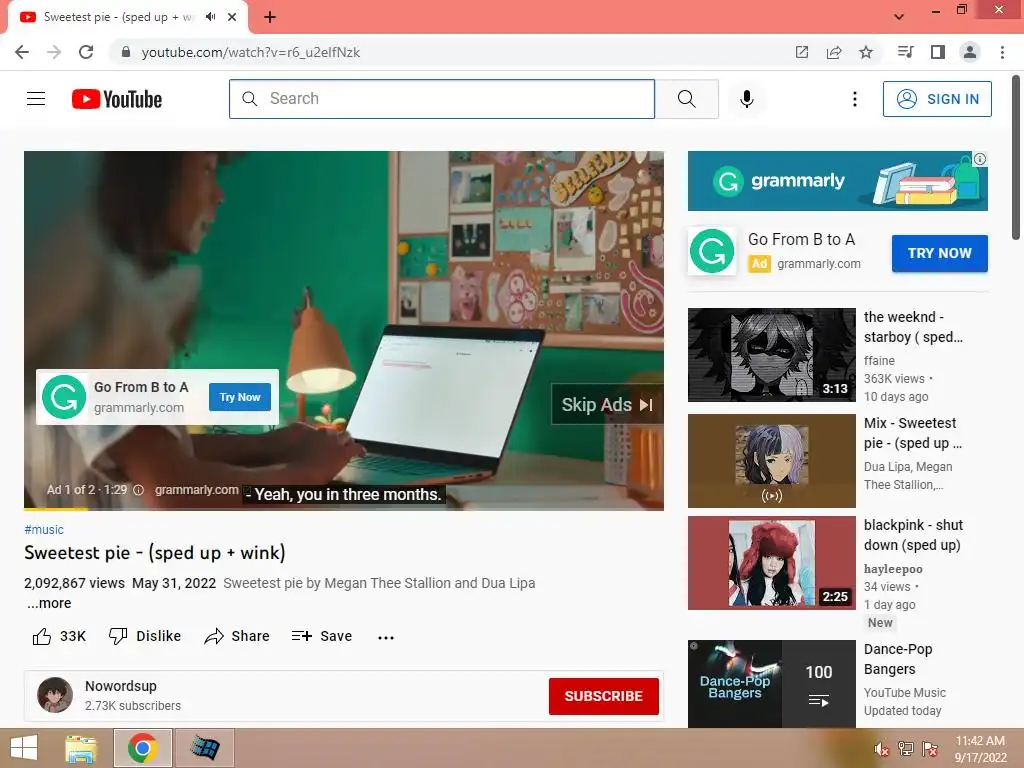Save the video to a playlist
Screen dimensions: 1024x768
point(322,636)
